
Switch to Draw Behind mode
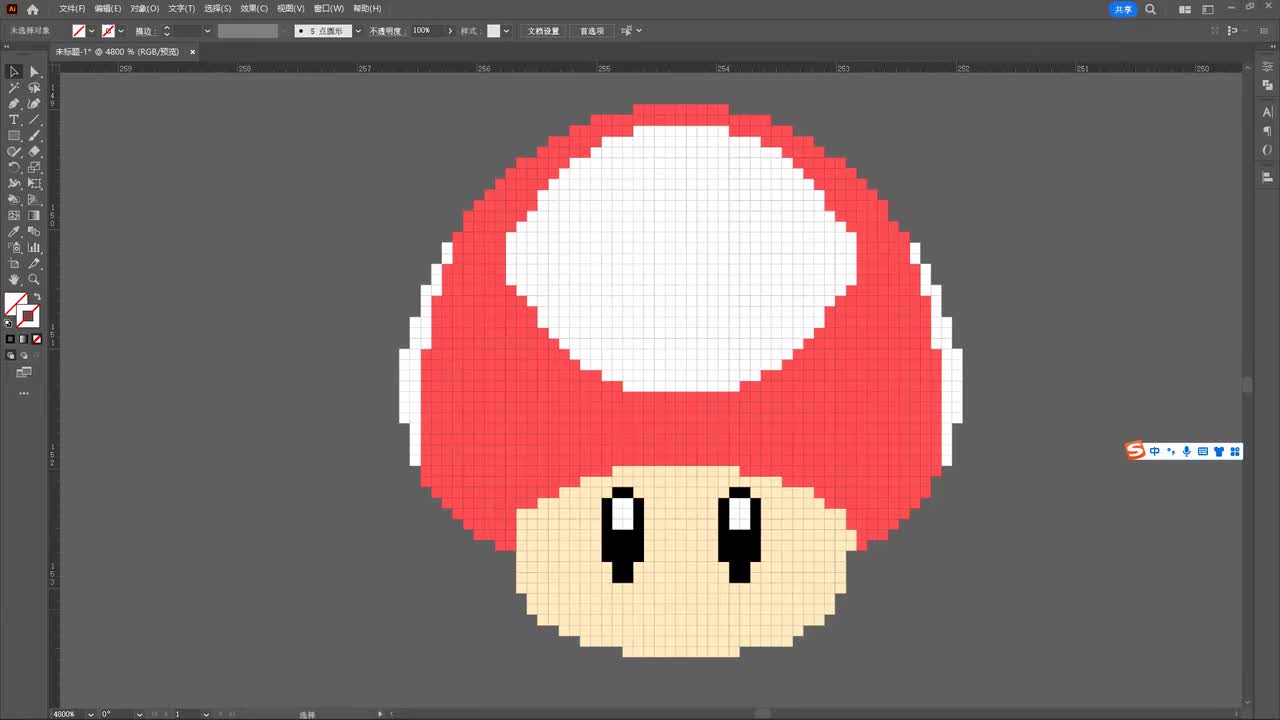(23, 355)
